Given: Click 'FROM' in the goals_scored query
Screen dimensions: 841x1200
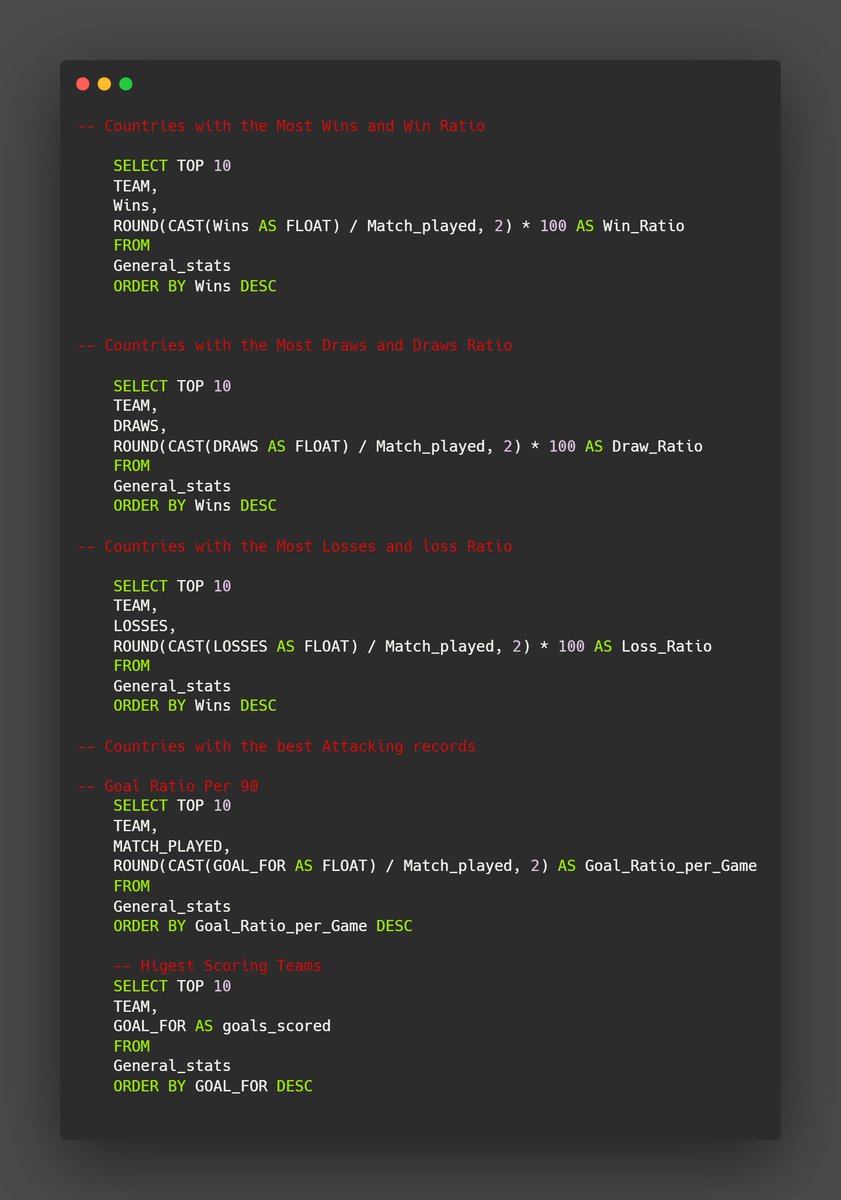Looking at the screenshot, I should [x=131, y=1046].
